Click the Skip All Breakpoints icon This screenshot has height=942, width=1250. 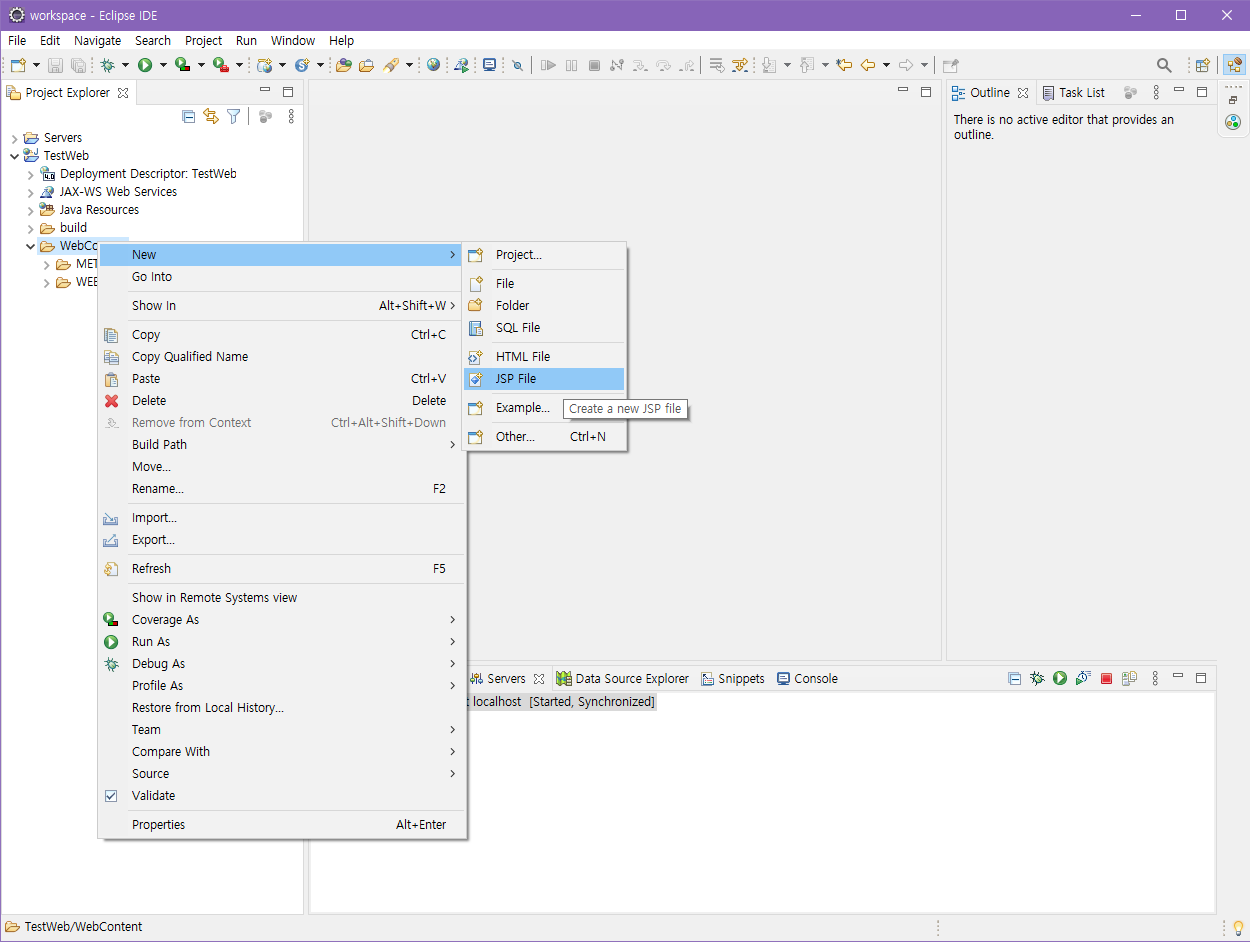coord(517,65)
